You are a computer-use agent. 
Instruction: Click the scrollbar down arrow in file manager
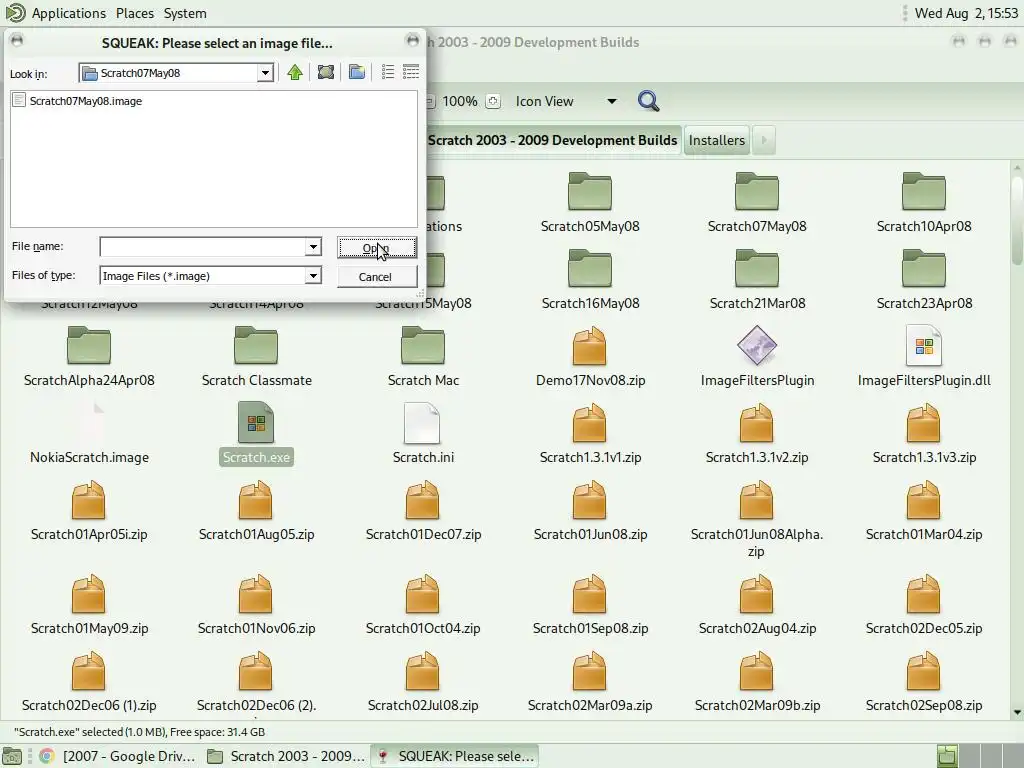[x=1017, y=712]
